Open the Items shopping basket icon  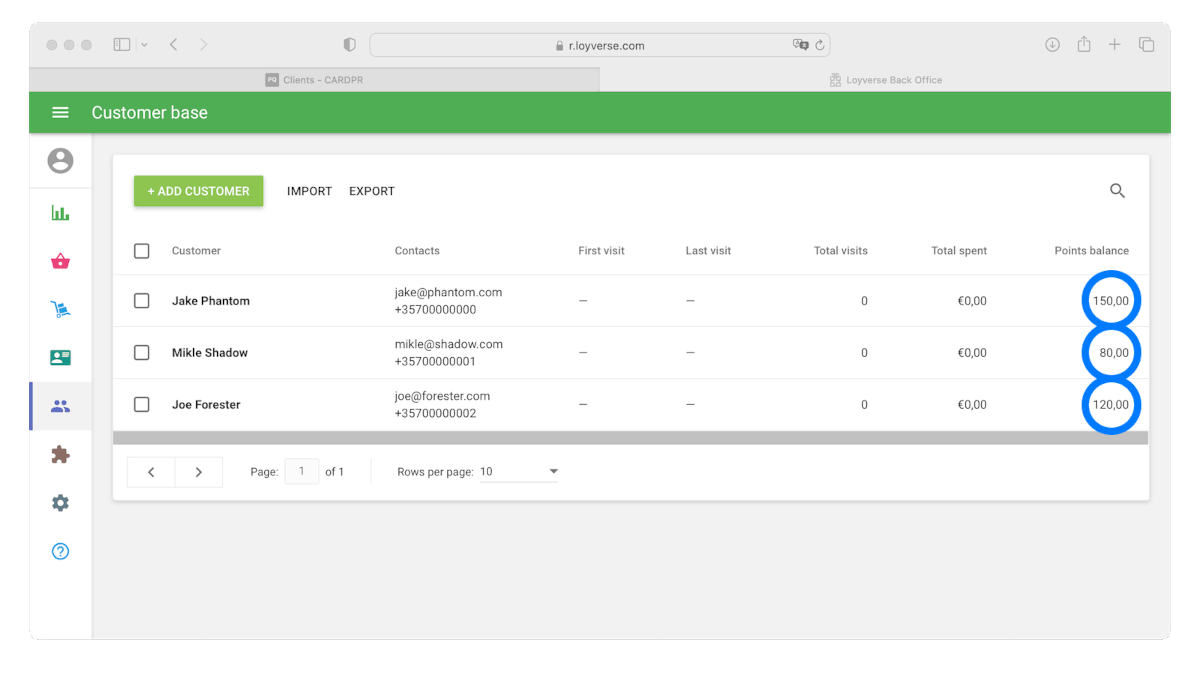[60, 262]
